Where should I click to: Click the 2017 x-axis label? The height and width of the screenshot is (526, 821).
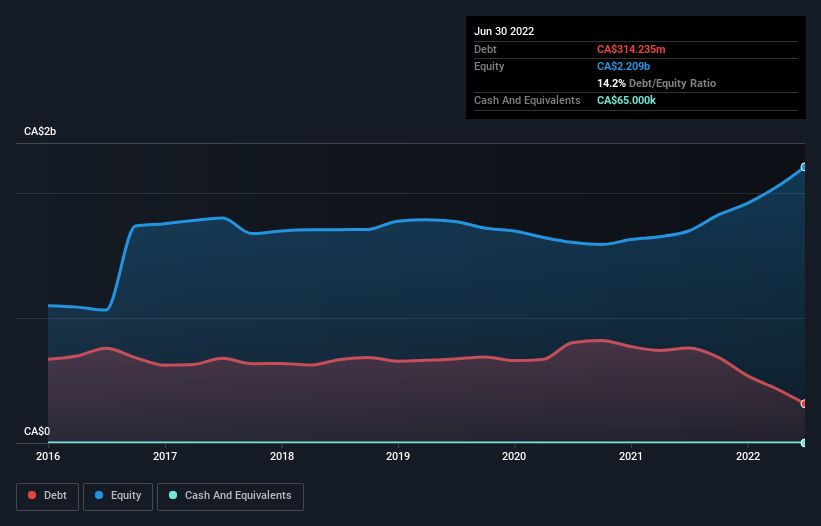coord(165,456)
